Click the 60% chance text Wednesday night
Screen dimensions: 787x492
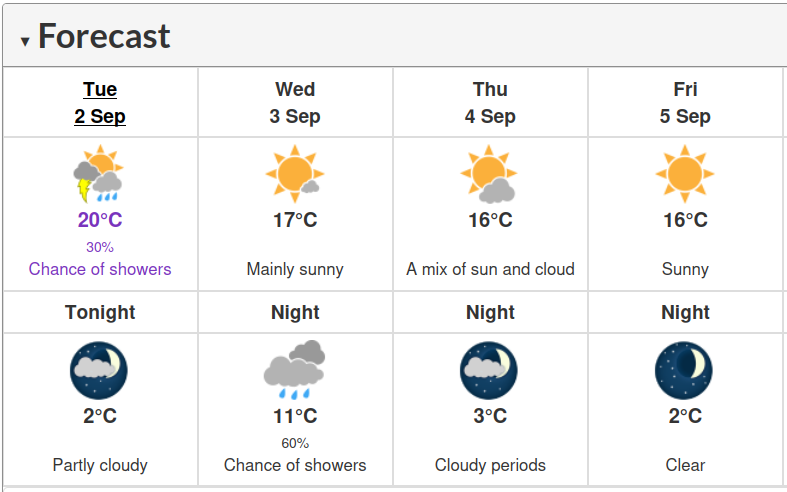pyautogui.click(x=295, y=443)
